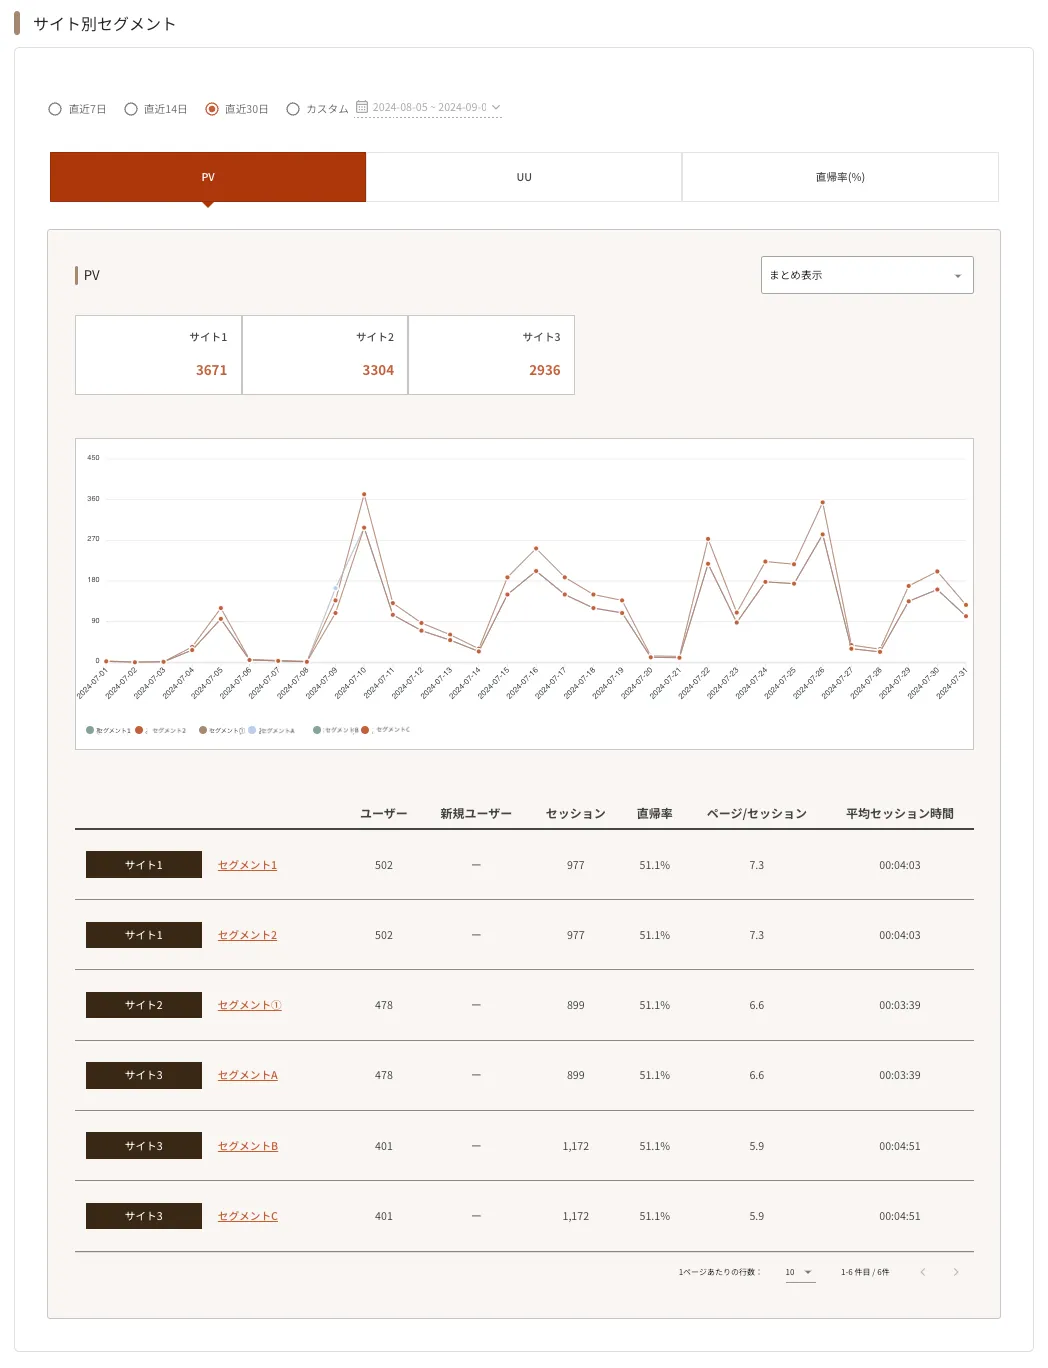Click the 直帰率 column header
The width and height of the screenshot is (1048, 1368).
655,814
